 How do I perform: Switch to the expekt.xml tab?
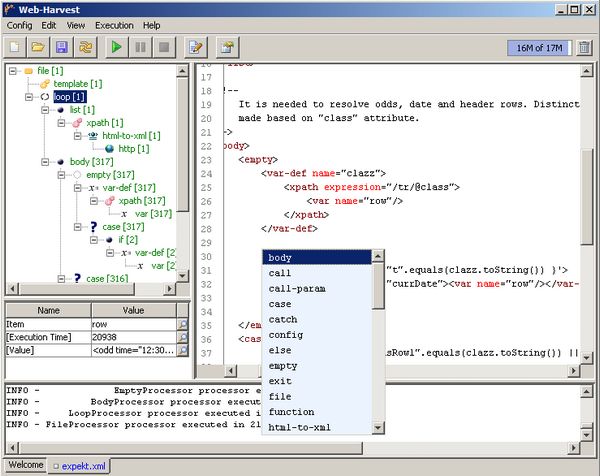pyautogui.click(x=79, y=466)
